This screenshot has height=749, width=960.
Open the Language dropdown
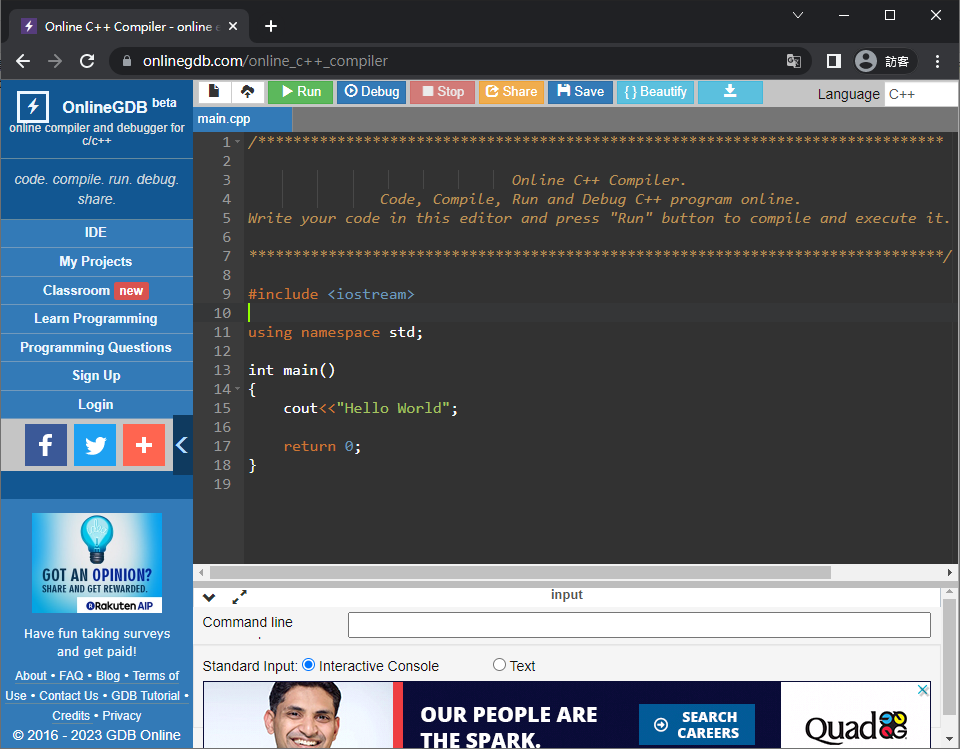coord(920,94)
